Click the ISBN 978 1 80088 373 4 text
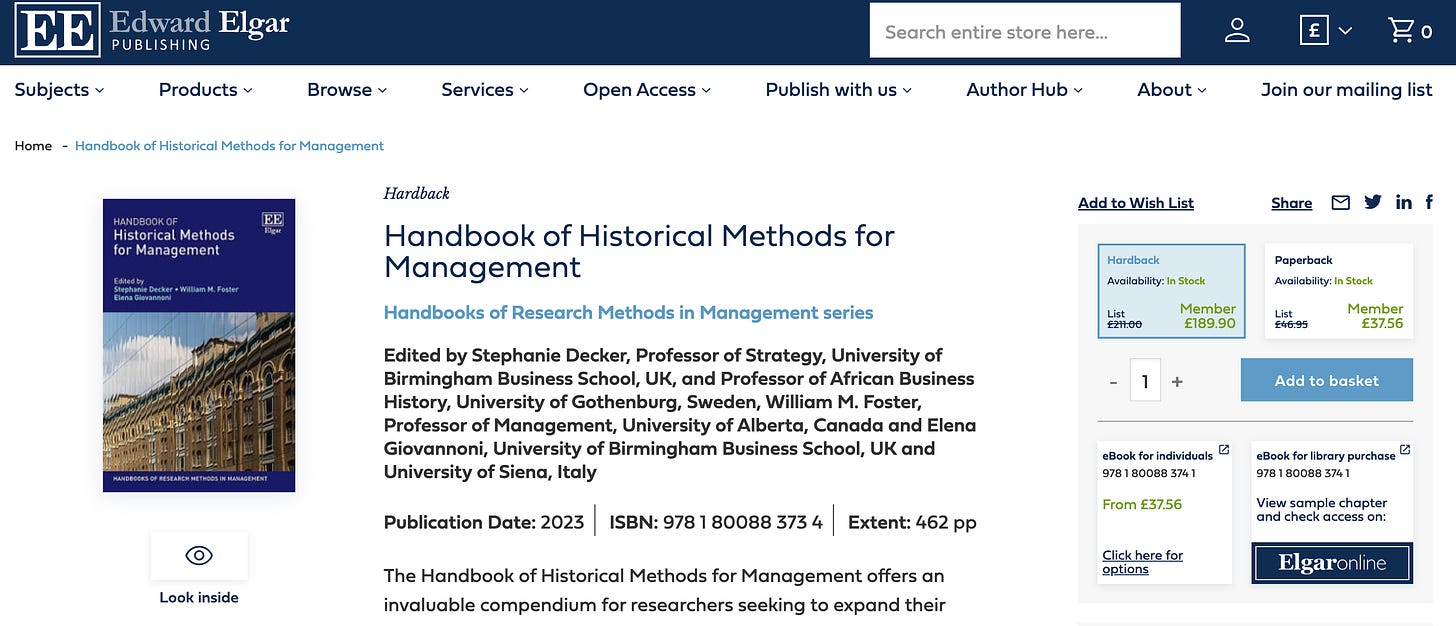This screenshot has width=1456, height=626. pos(716,522)
